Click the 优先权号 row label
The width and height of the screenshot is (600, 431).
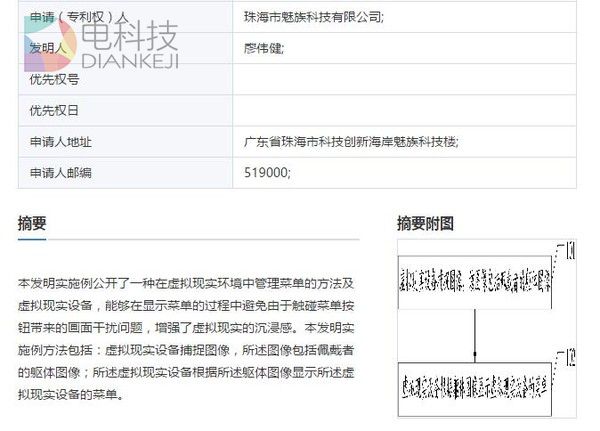click(54, 80)
